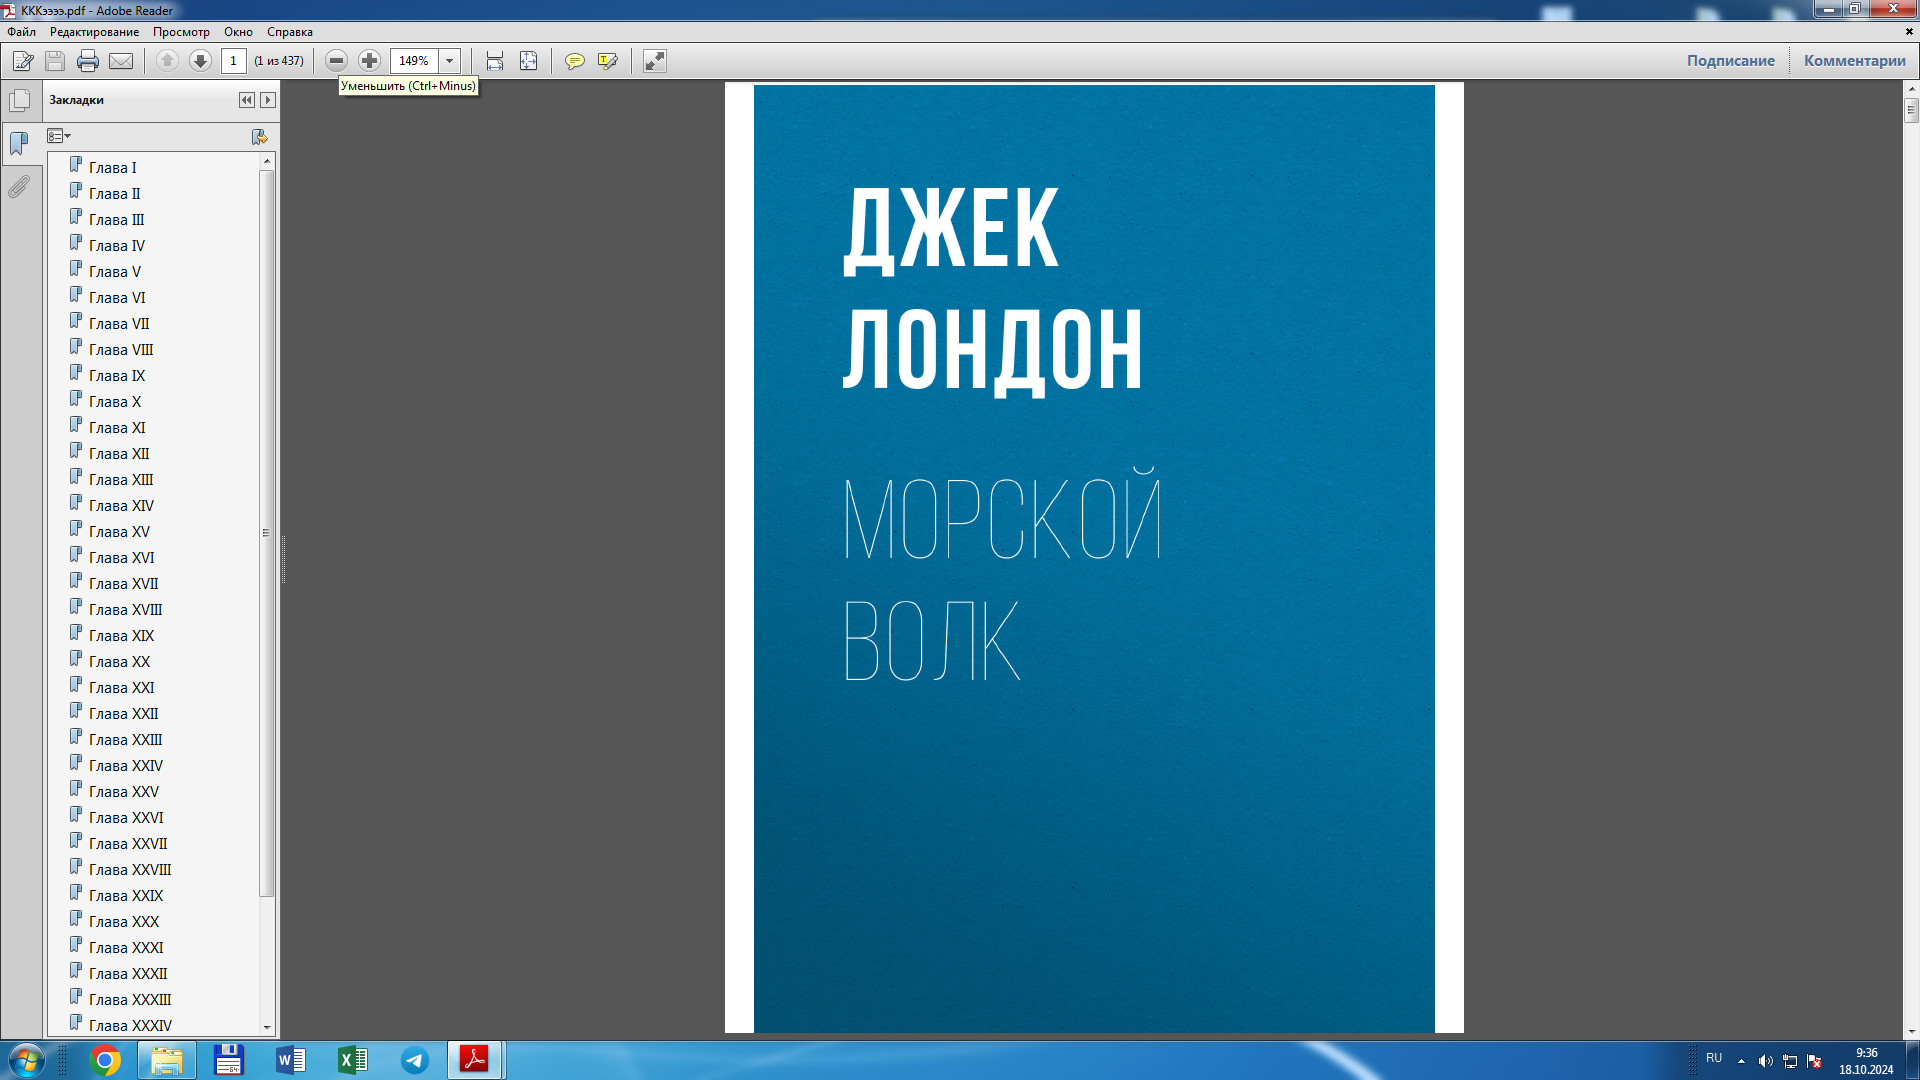Open the Print dialog from the toolbar
Image resolution: width=1920 pixels, height=1080 pixels.
point(88,61)
